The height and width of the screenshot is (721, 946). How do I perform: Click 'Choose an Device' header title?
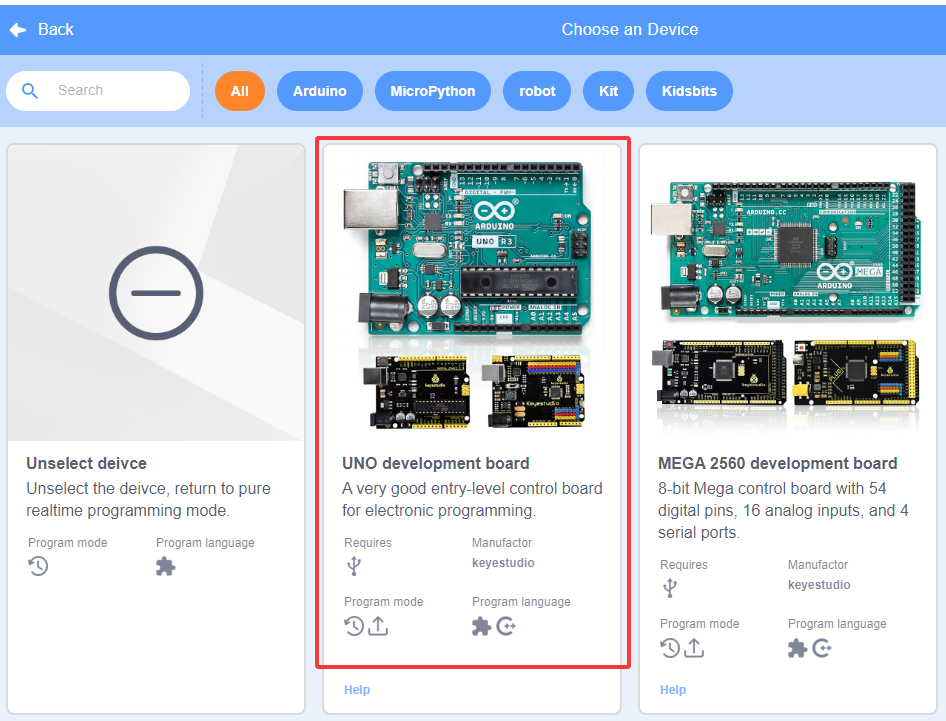click(x=630, y=30)
